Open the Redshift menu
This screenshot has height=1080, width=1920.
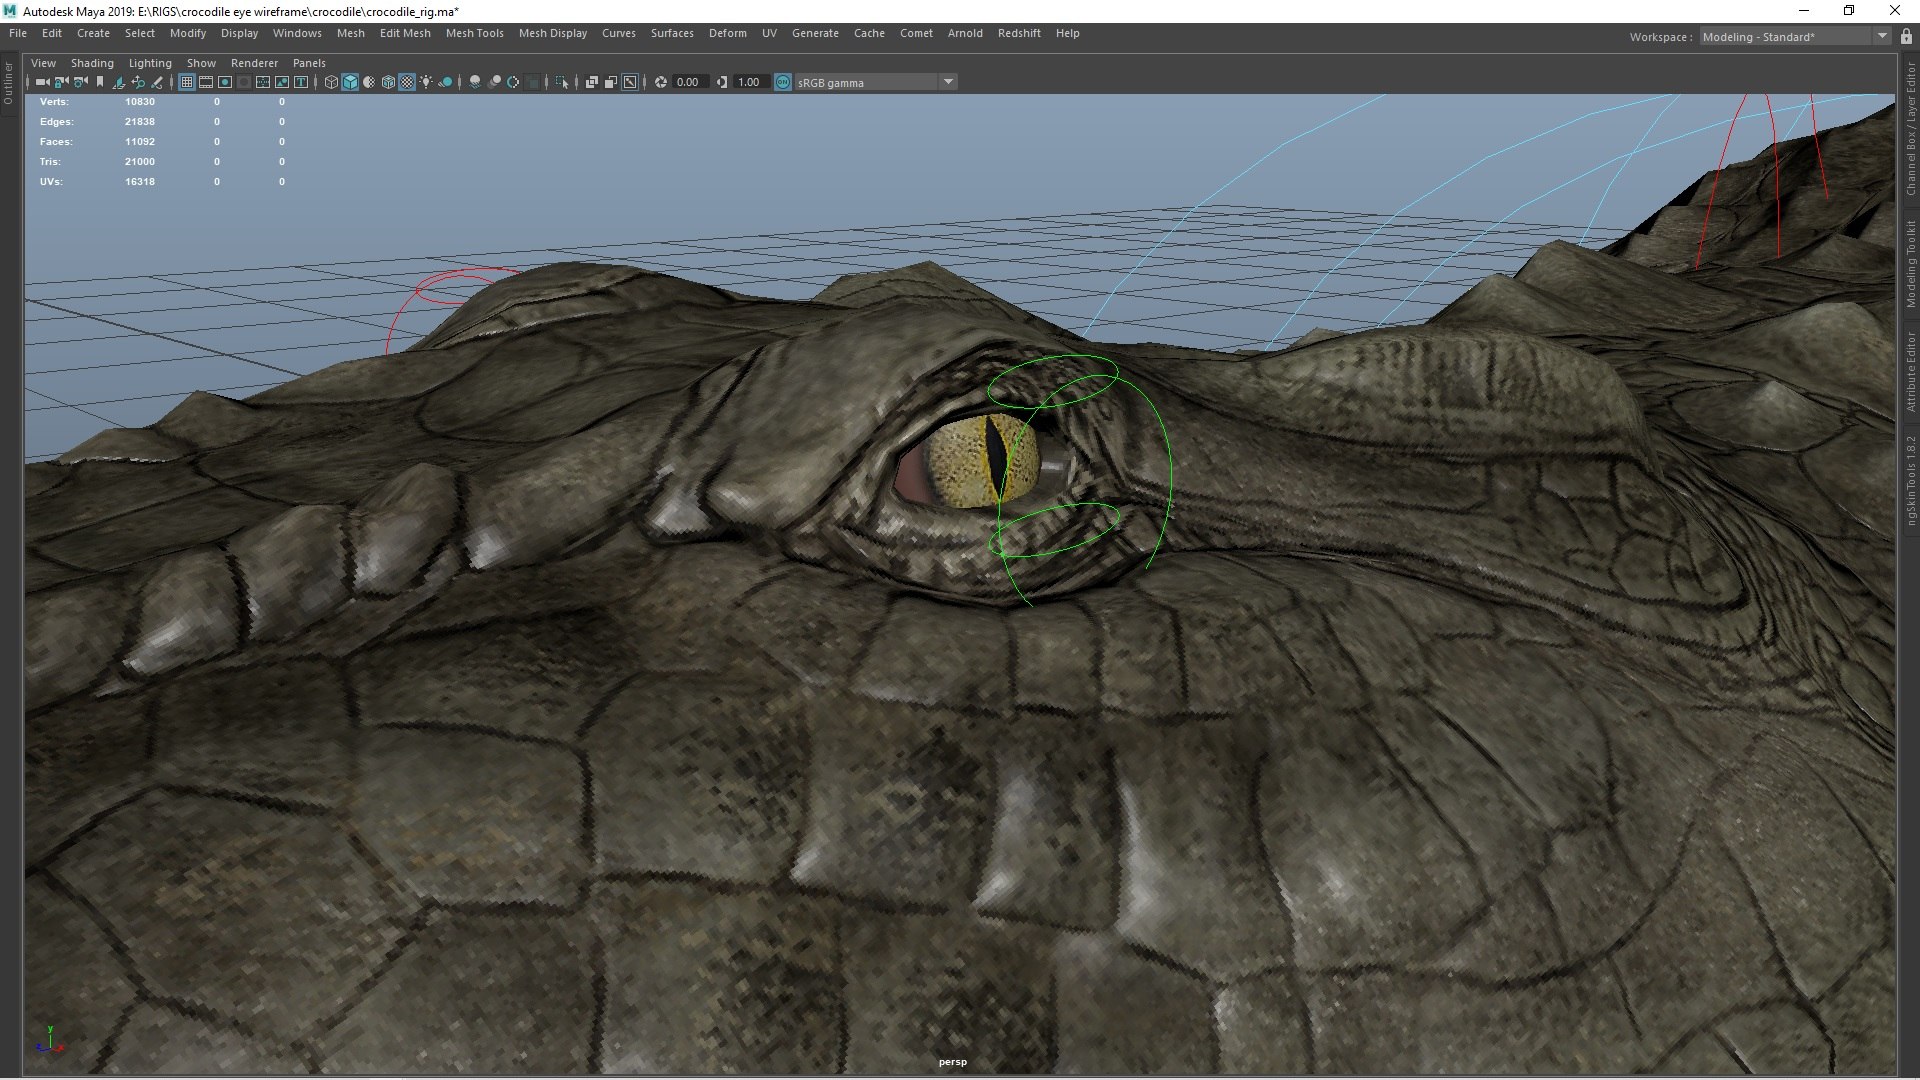click(1019, 33)
